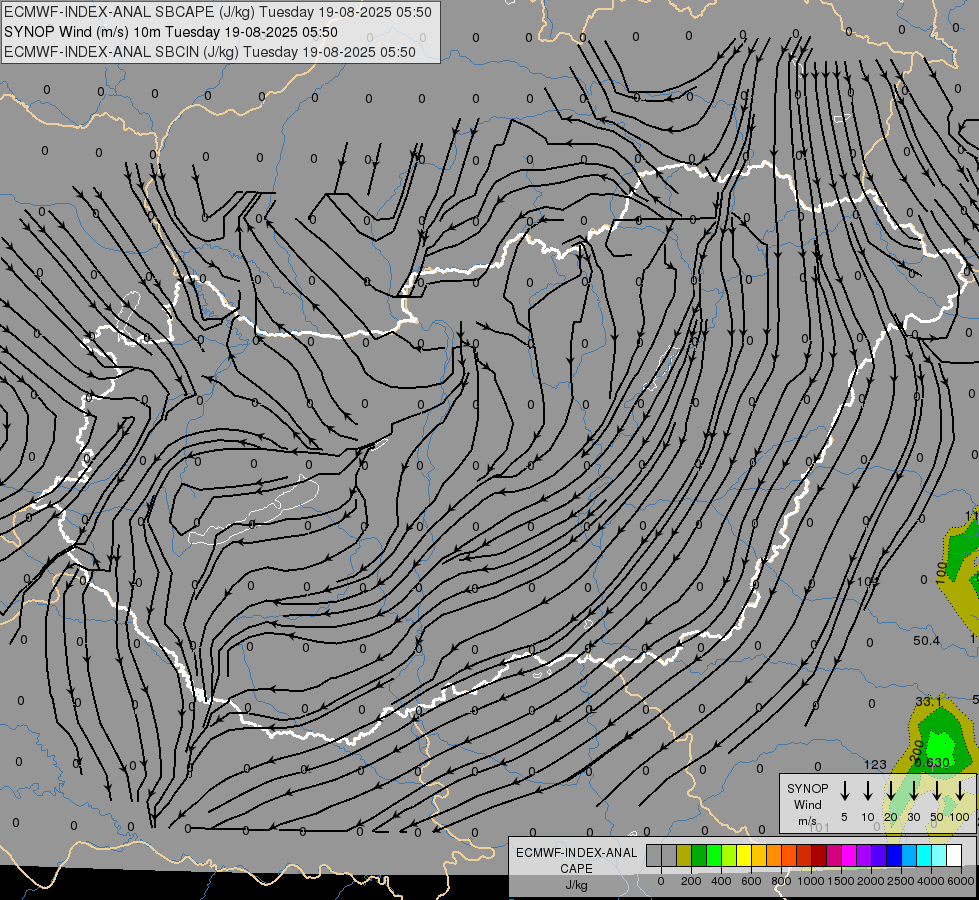
Task: Click the m/s unit in wind legend
Action: [x=807, y=821]
